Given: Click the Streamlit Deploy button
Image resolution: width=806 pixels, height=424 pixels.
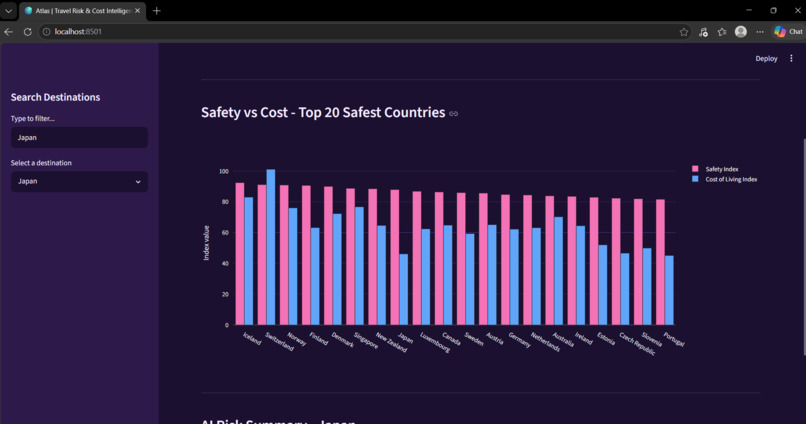Looking at the screenshot, I should click(766, 59).
